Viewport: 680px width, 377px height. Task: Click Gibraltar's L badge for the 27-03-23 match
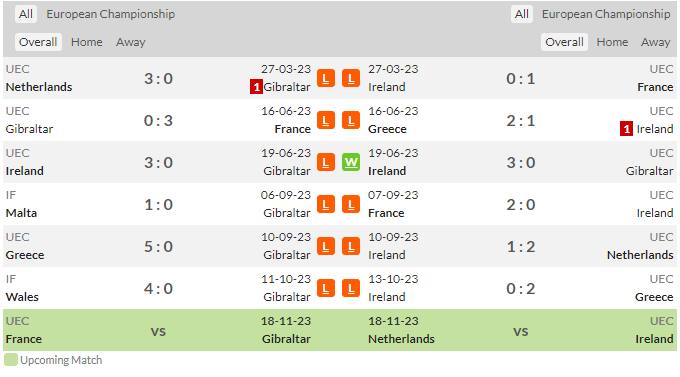(x=326, y=79)
